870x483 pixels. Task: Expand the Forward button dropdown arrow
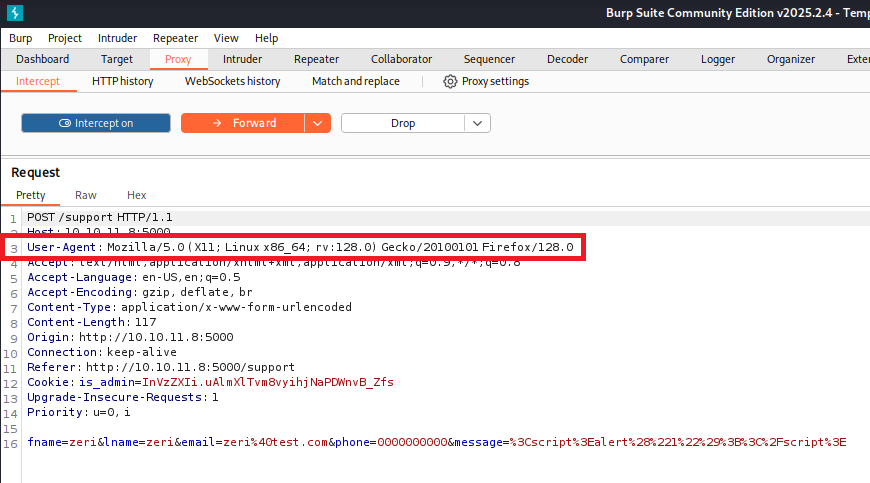[317, 123]
